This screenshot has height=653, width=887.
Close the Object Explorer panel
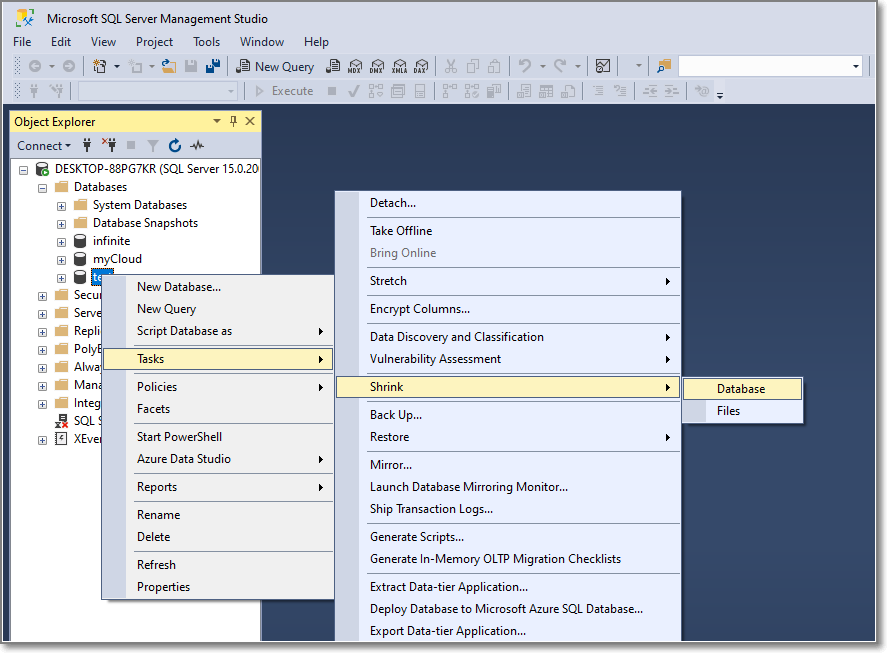pos(250,121)
